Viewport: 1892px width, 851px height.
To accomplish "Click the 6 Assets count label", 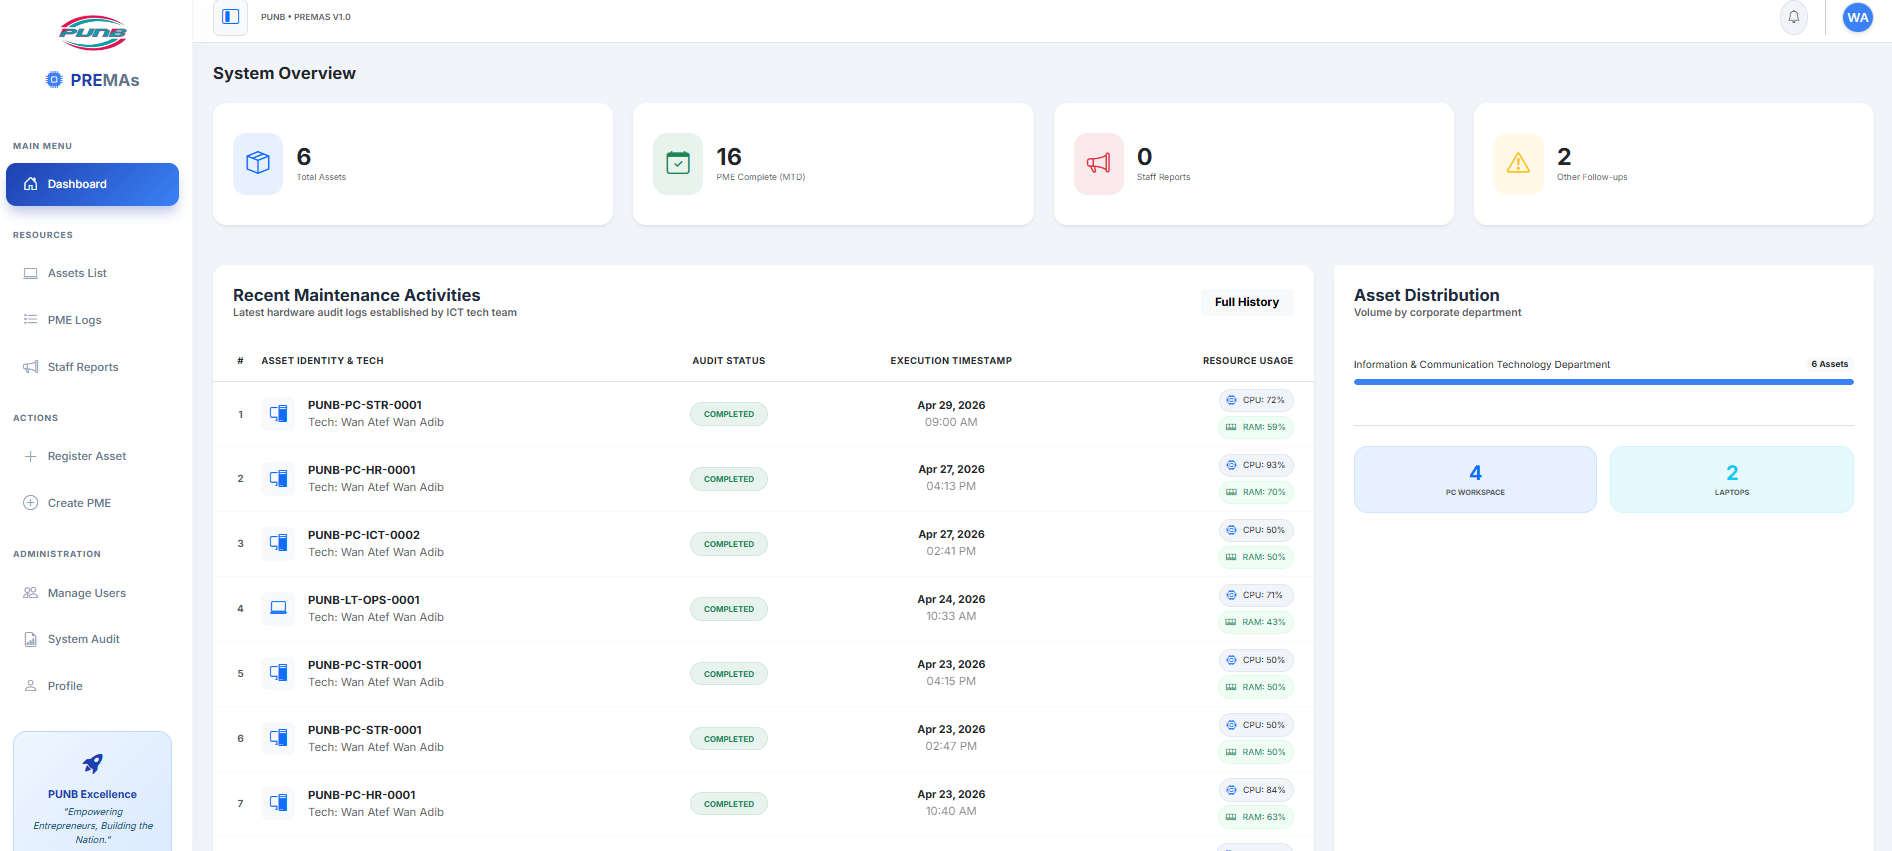I will pyautogui.click(x=1830, y=364).
